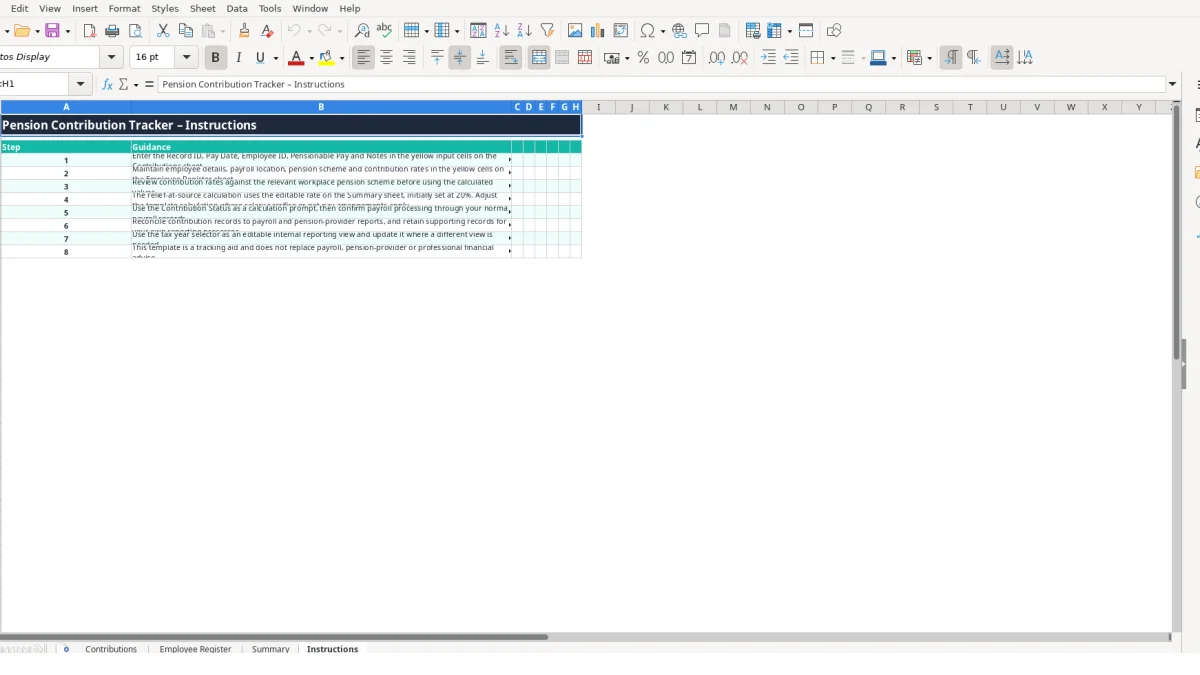Expand the Font Color dropdown arrow
1200x675 pixels.
[311, 58]
